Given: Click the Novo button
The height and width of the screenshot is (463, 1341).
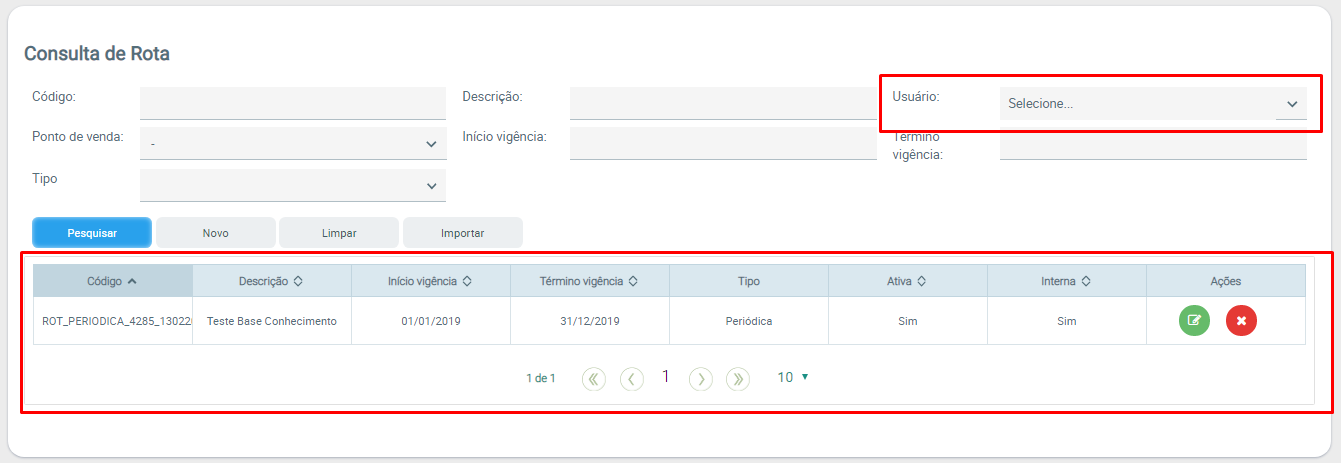Looking at the screenshot, I should coord(216,233).
